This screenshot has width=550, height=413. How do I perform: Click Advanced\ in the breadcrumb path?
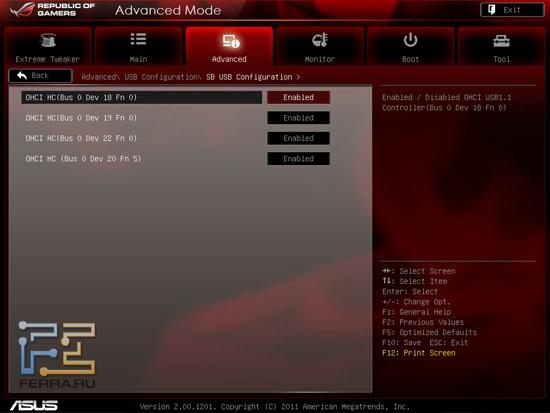pyautogui.click(x=101, y=77)
